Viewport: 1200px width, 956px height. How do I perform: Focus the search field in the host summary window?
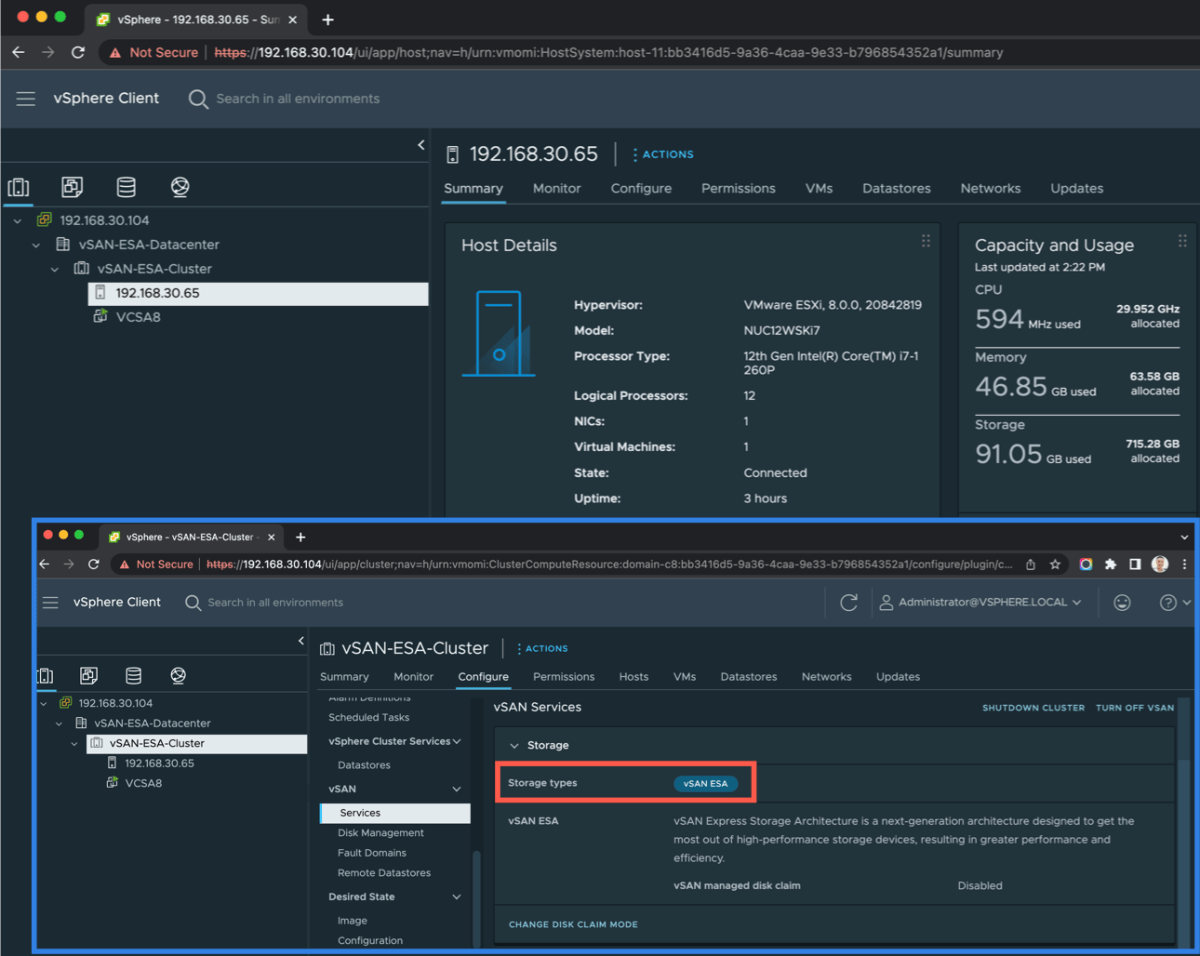[298, 99]
